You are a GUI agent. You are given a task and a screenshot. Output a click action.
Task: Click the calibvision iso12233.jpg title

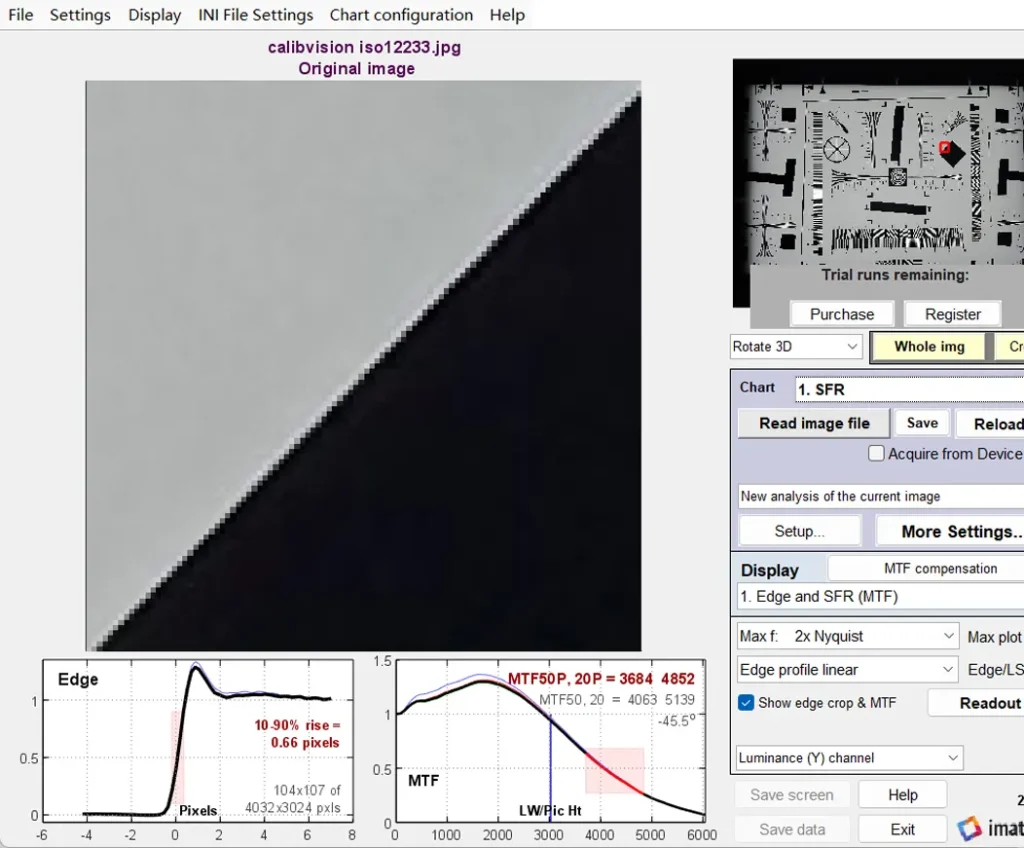point(364,47)
